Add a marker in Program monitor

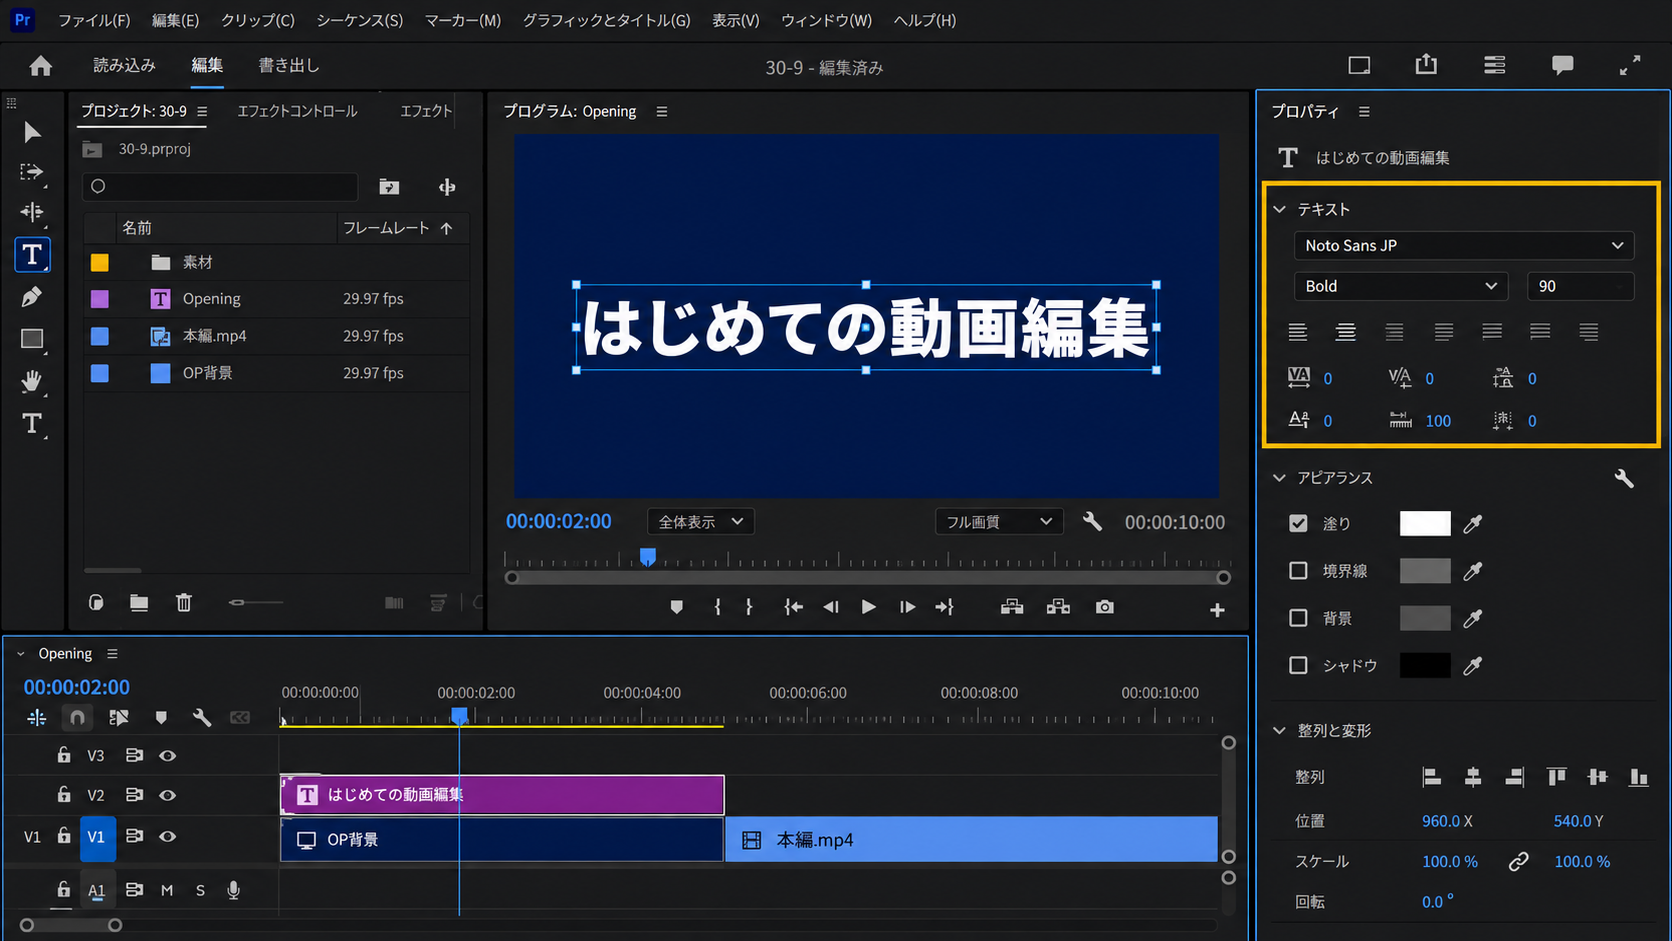coord(677,607)
